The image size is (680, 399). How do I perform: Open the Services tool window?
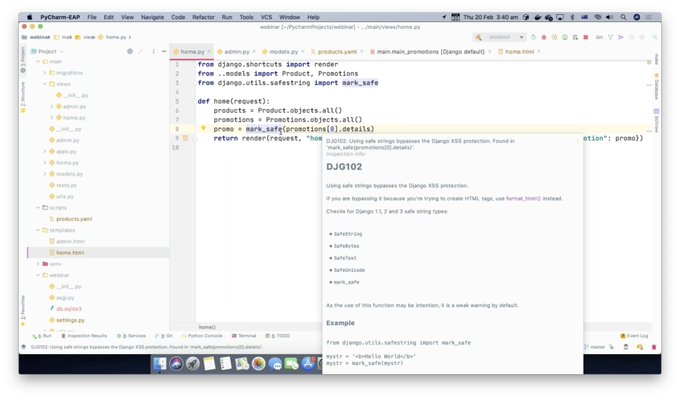(131, 336)
